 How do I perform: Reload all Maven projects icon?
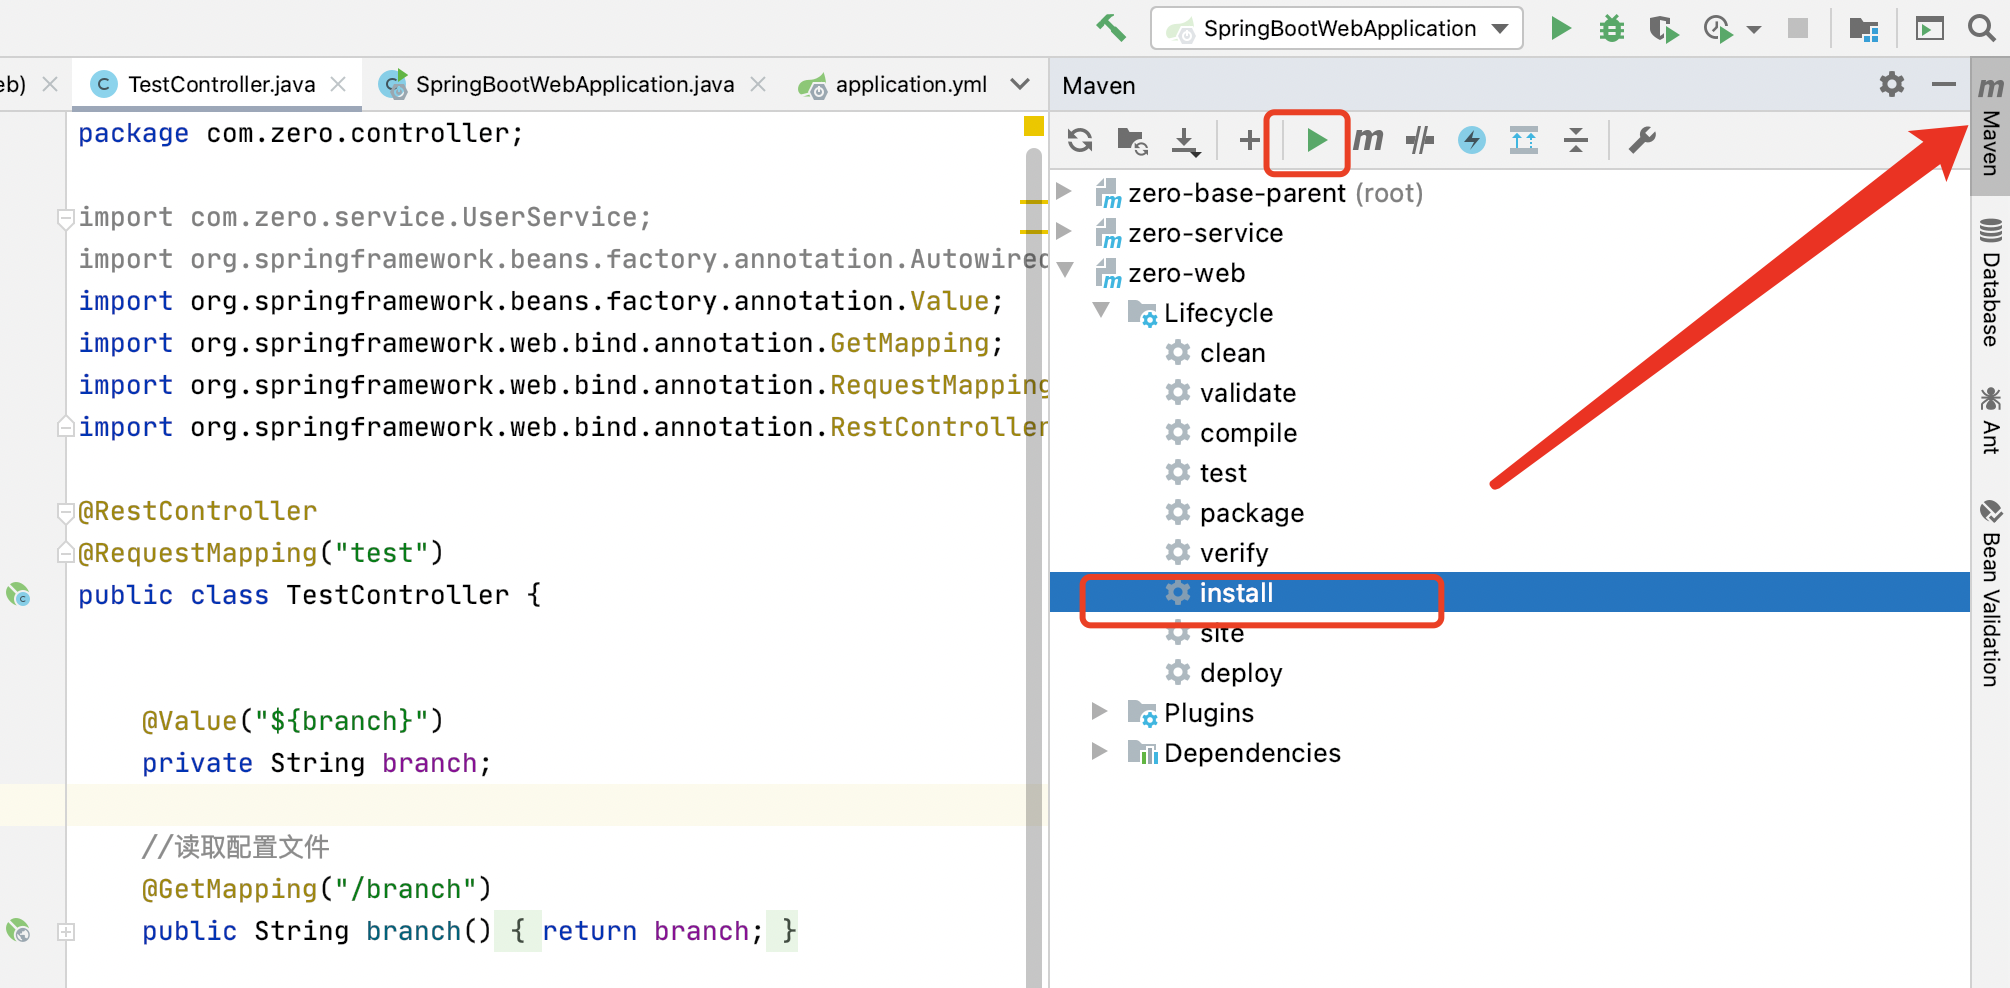1080,140
